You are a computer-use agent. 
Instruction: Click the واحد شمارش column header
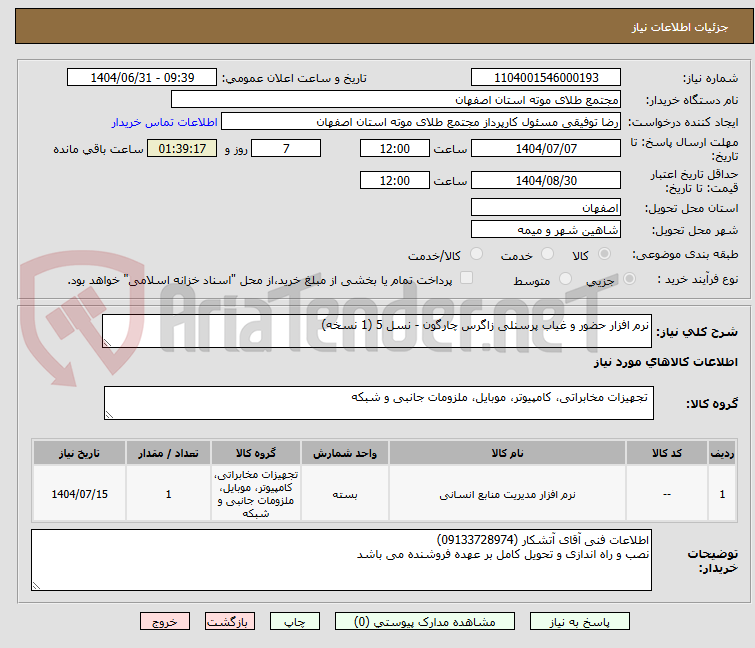tap(345, 453)
